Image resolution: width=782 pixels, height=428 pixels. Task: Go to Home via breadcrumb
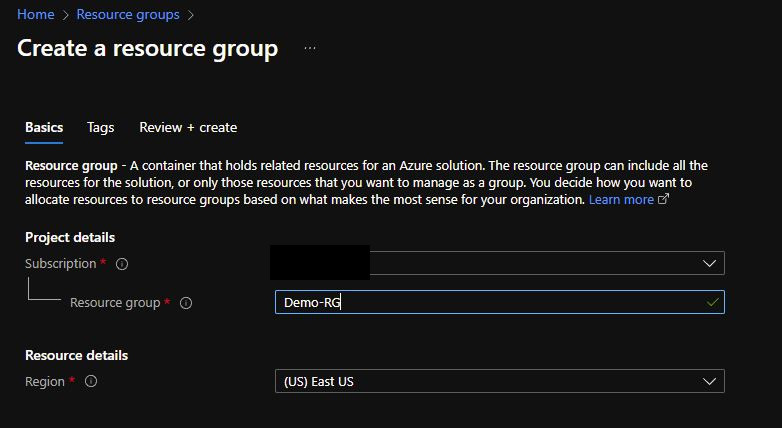(36, 14)
